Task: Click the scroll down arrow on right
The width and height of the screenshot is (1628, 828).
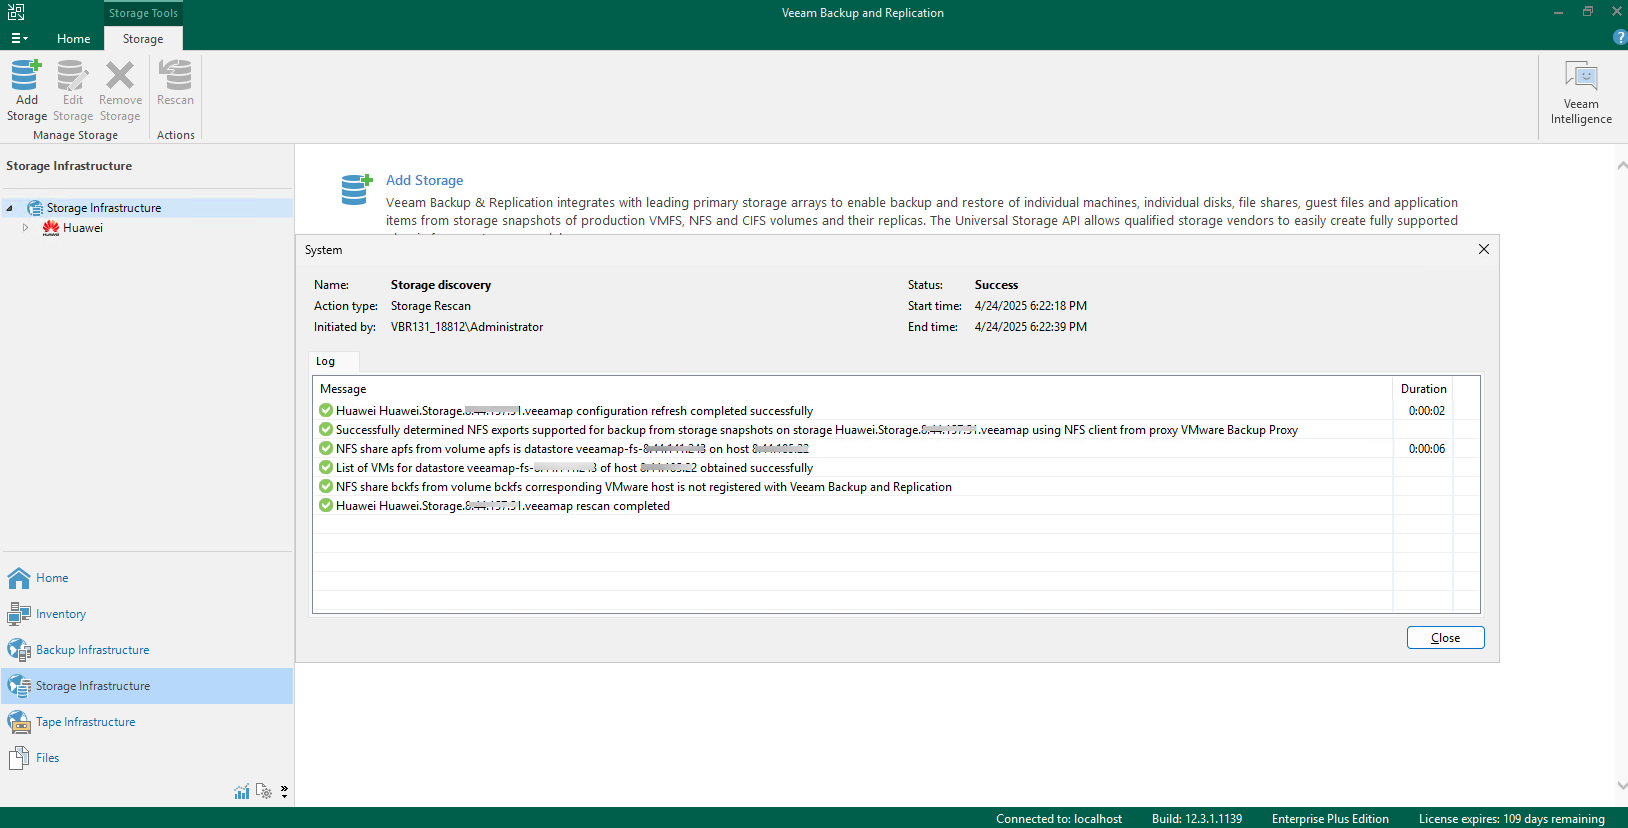Action: click(x=1621, y=786)
